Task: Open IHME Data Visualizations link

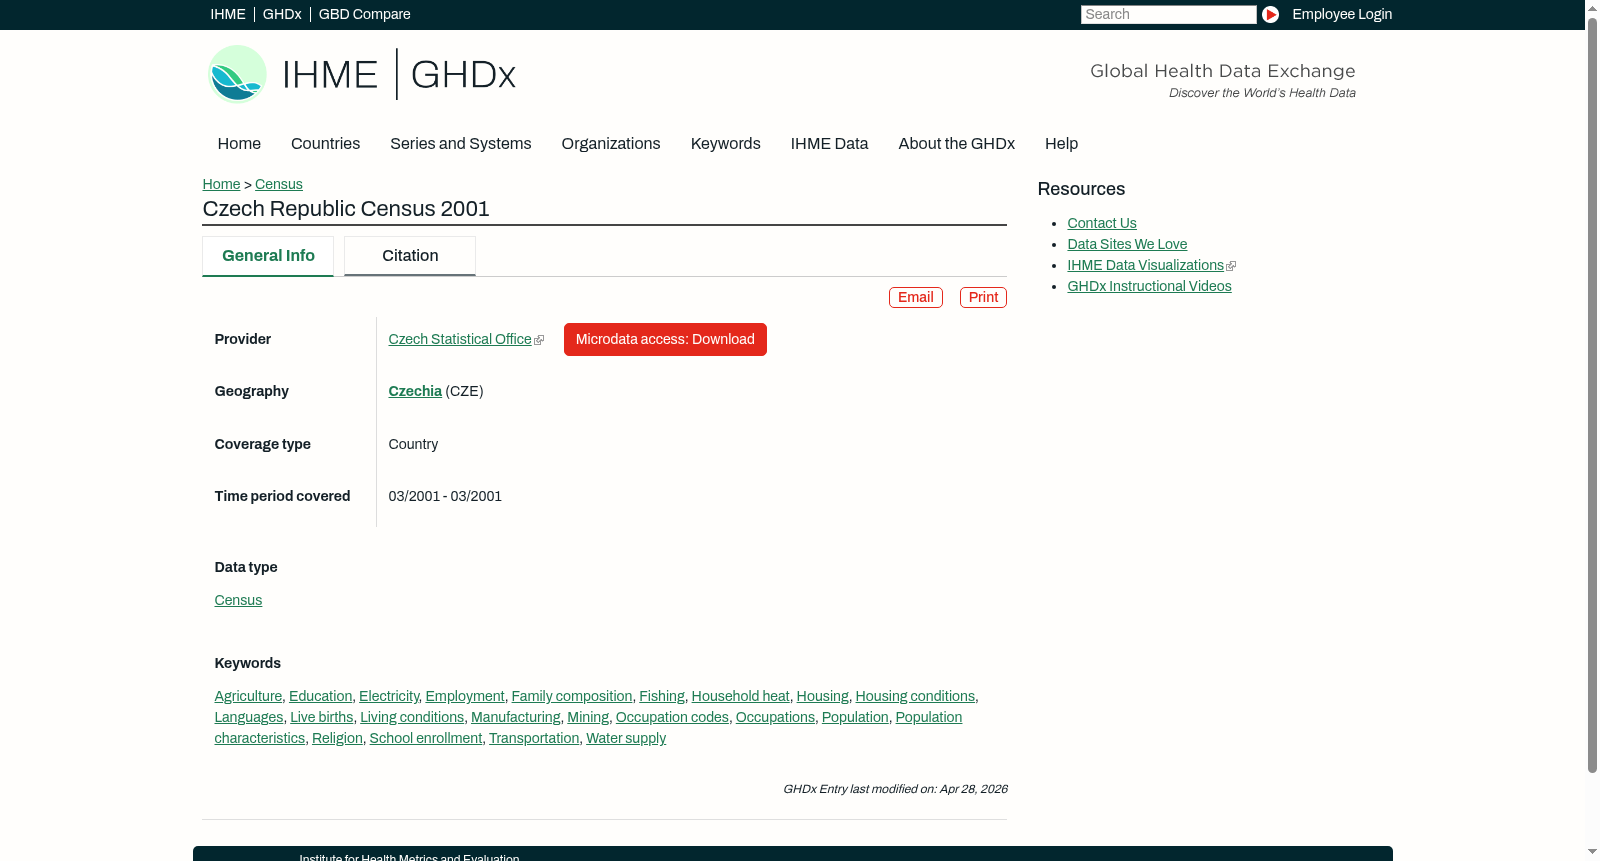Action: click(x=1146, y=266)
